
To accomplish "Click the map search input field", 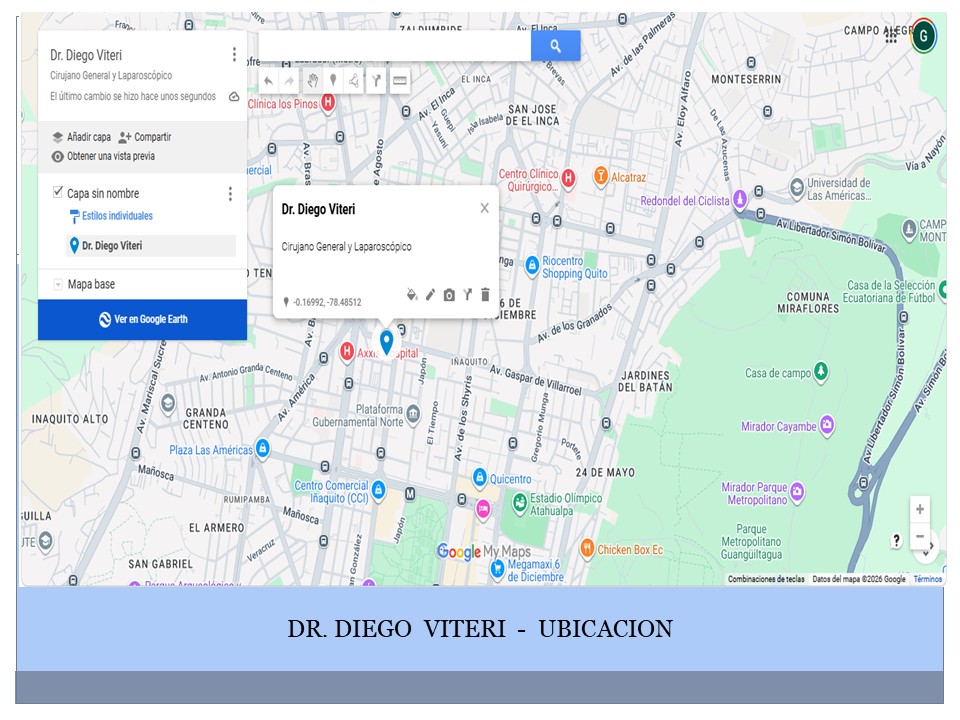I will pos(395,46).
